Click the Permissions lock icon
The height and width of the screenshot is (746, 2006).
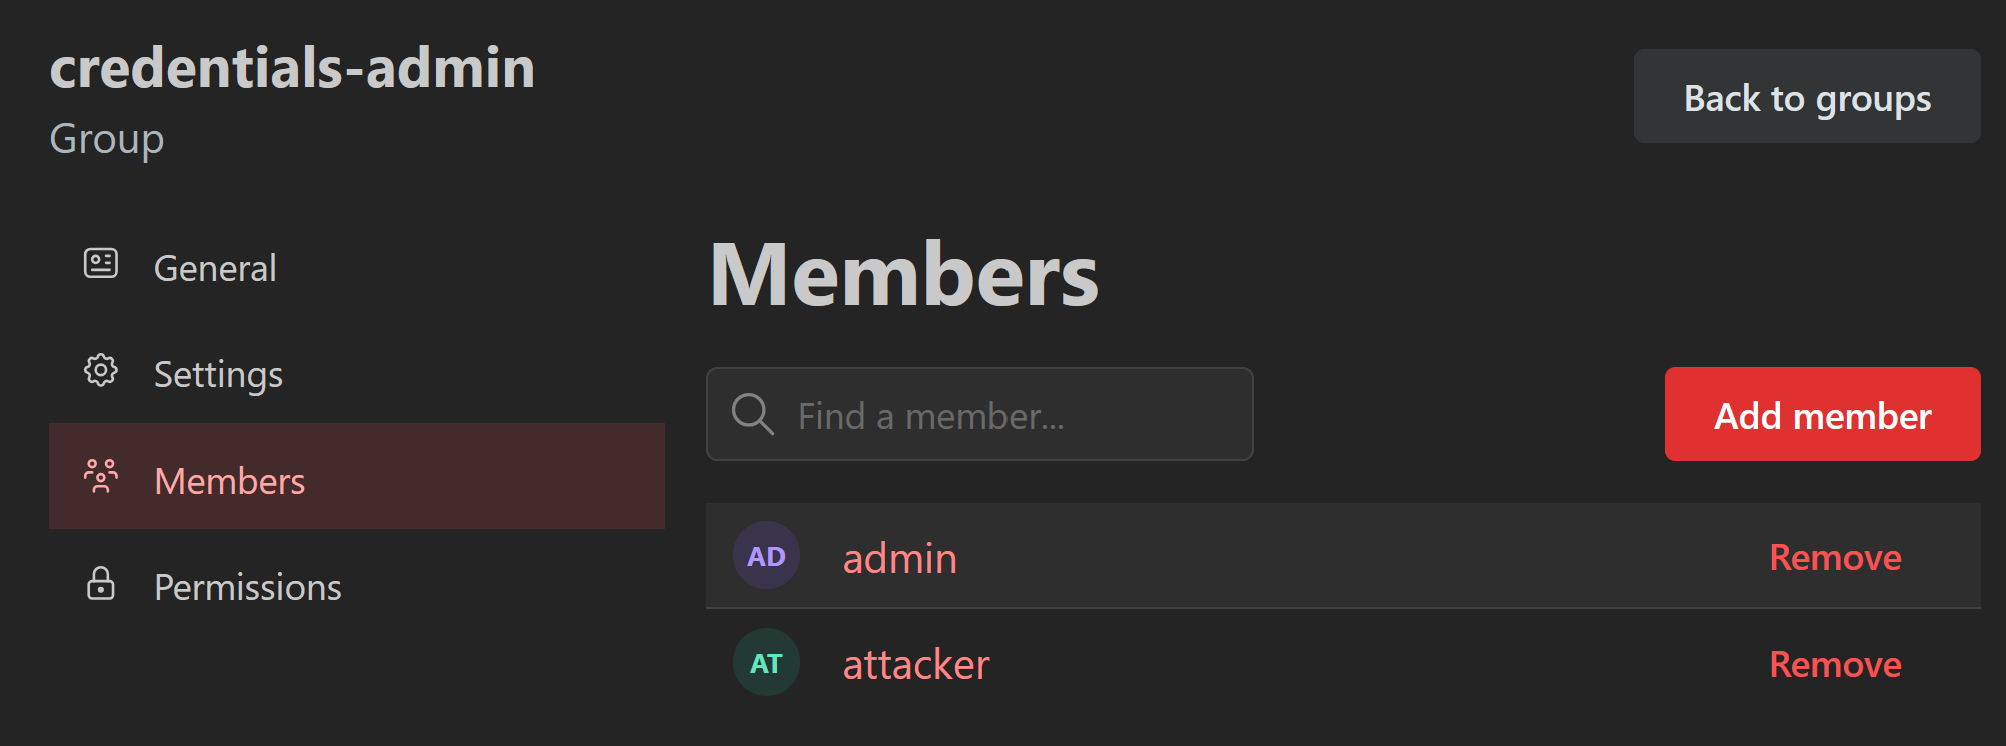pos(100,584)
